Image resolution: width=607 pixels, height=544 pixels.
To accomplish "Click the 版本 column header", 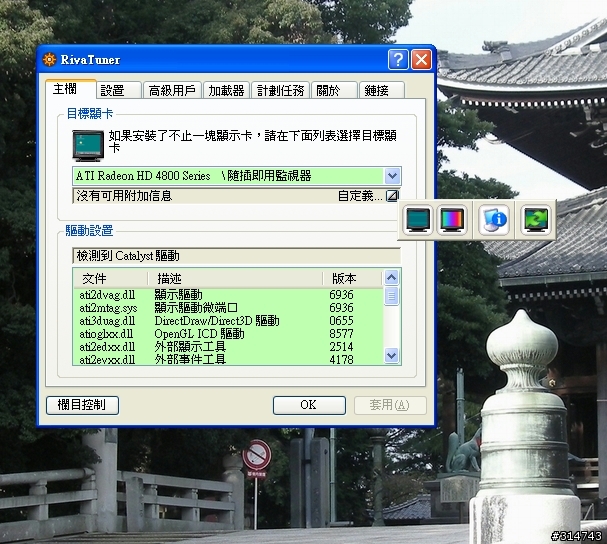I will [352, 278].
